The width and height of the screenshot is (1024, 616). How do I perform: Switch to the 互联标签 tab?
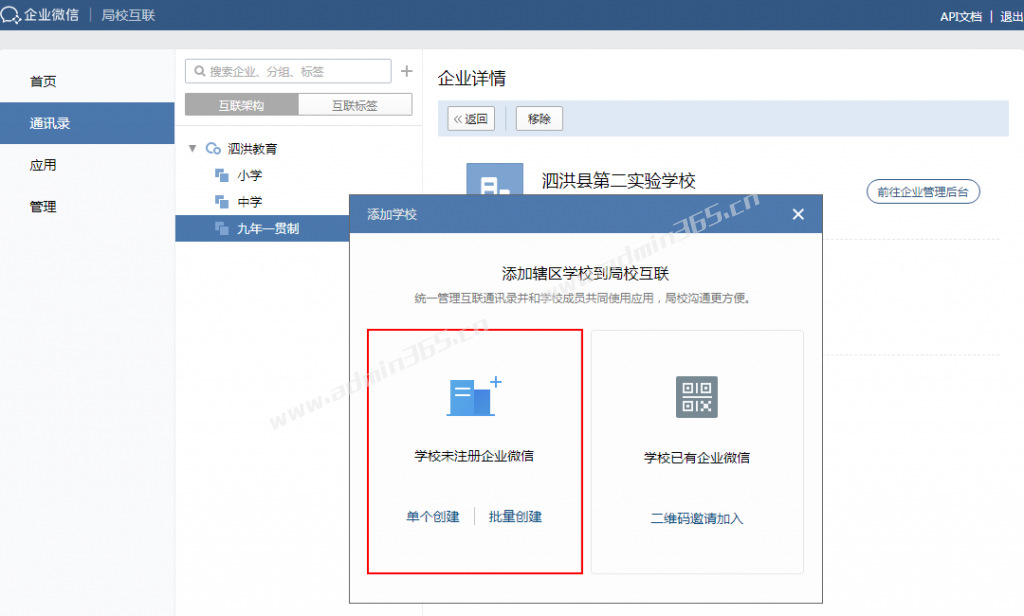[355, 105]
